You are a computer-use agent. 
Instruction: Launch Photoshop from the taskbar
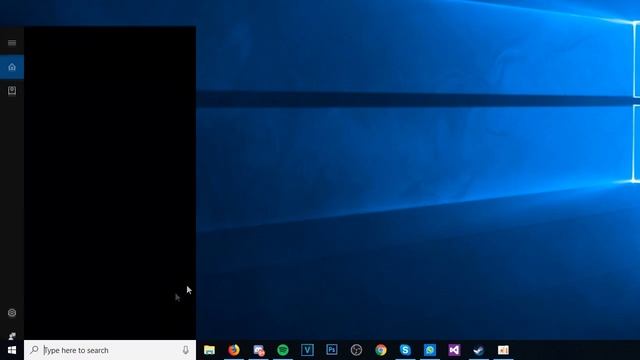coord(332,350)
